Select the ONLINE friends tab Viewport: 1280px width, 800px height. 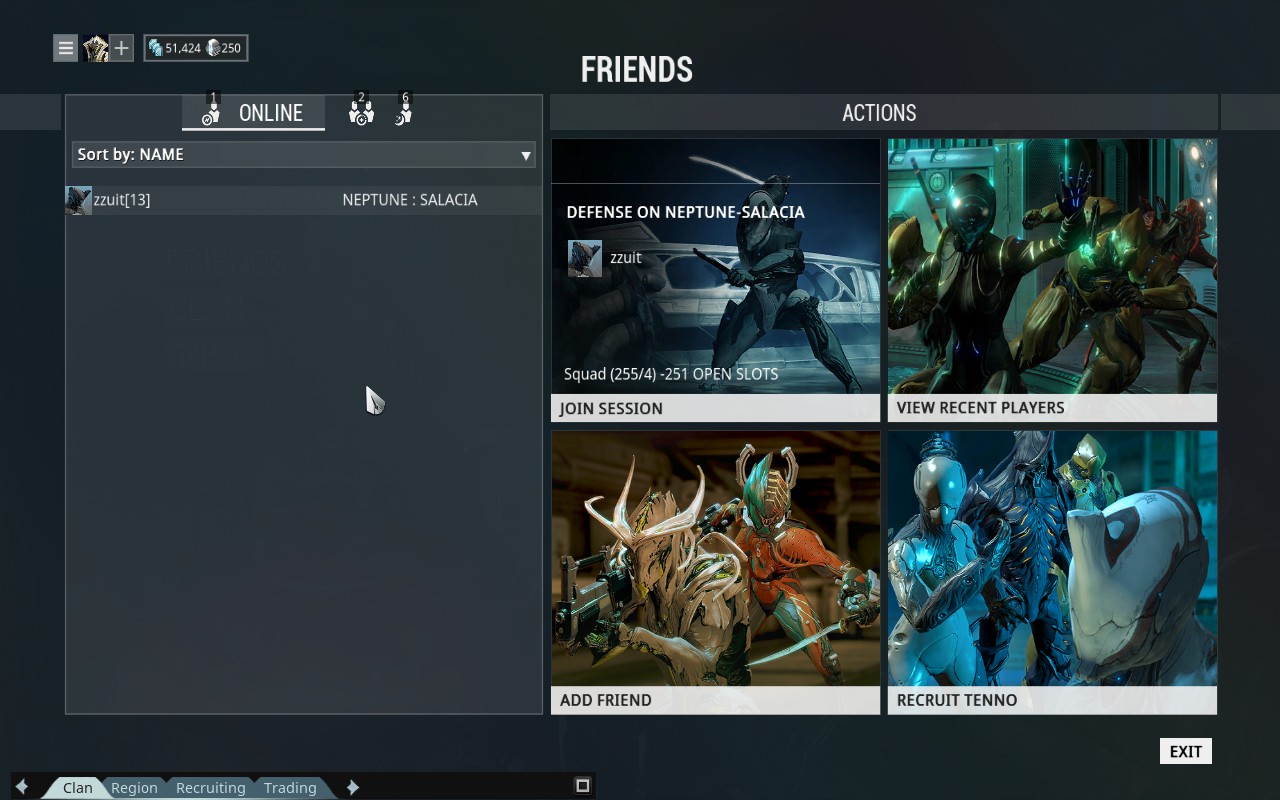pyautogui.click(x=254, y=113)
